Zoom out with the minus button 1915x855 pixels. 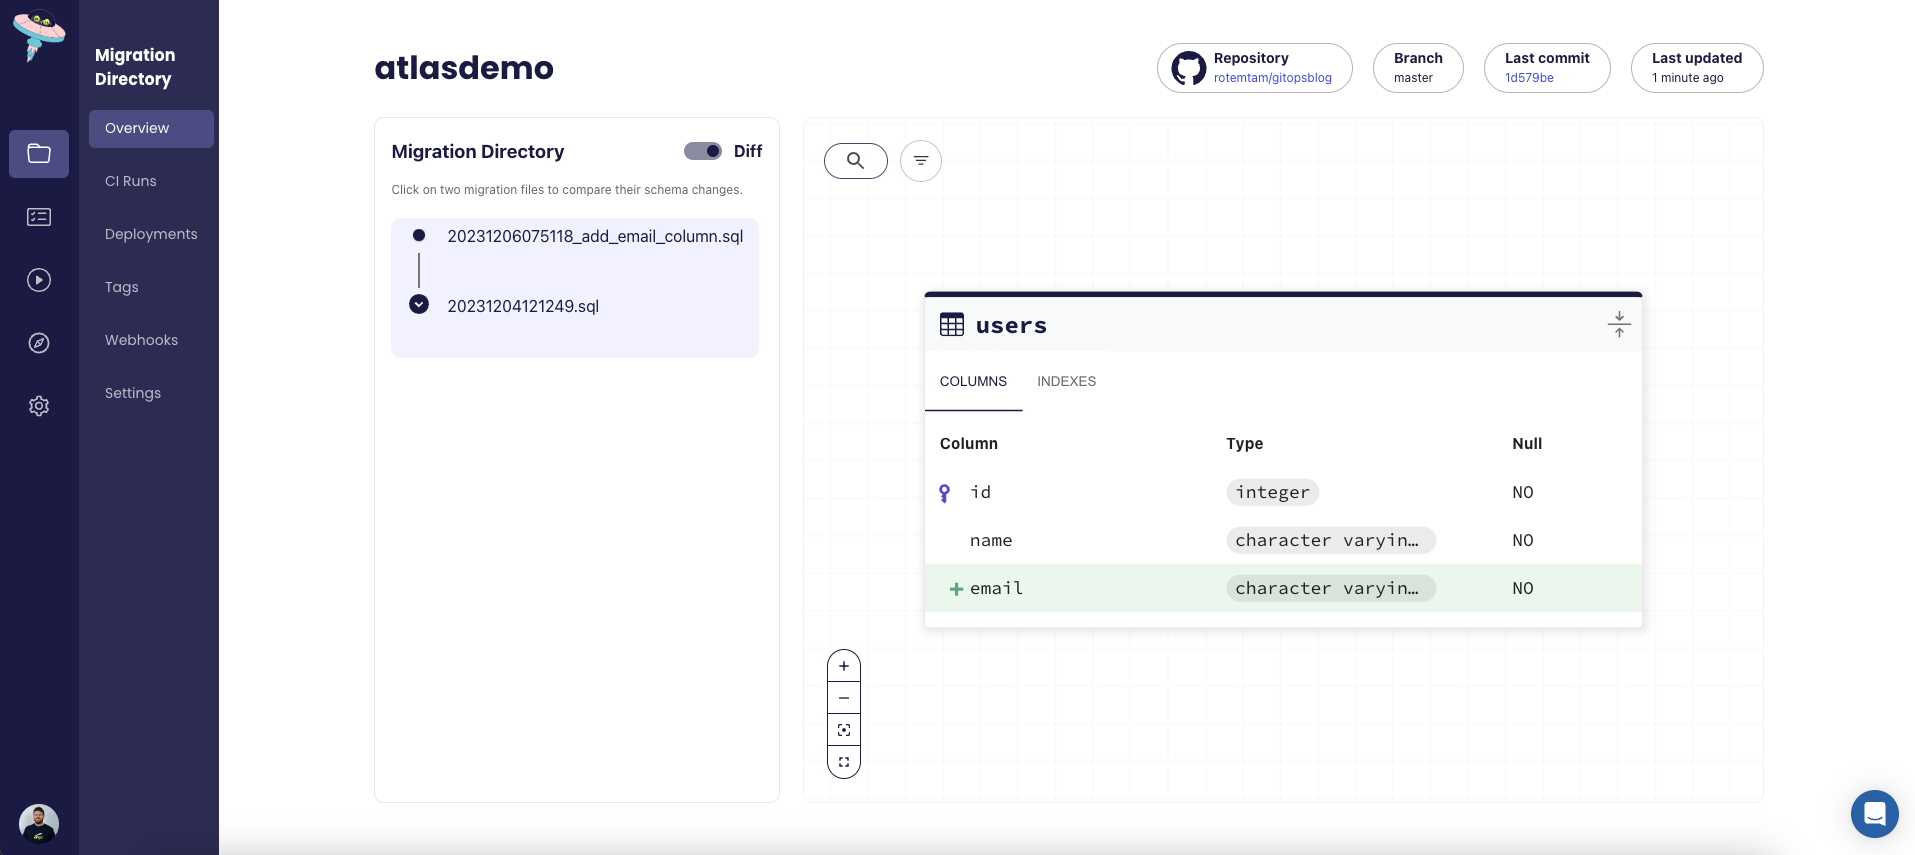point(844,698)
